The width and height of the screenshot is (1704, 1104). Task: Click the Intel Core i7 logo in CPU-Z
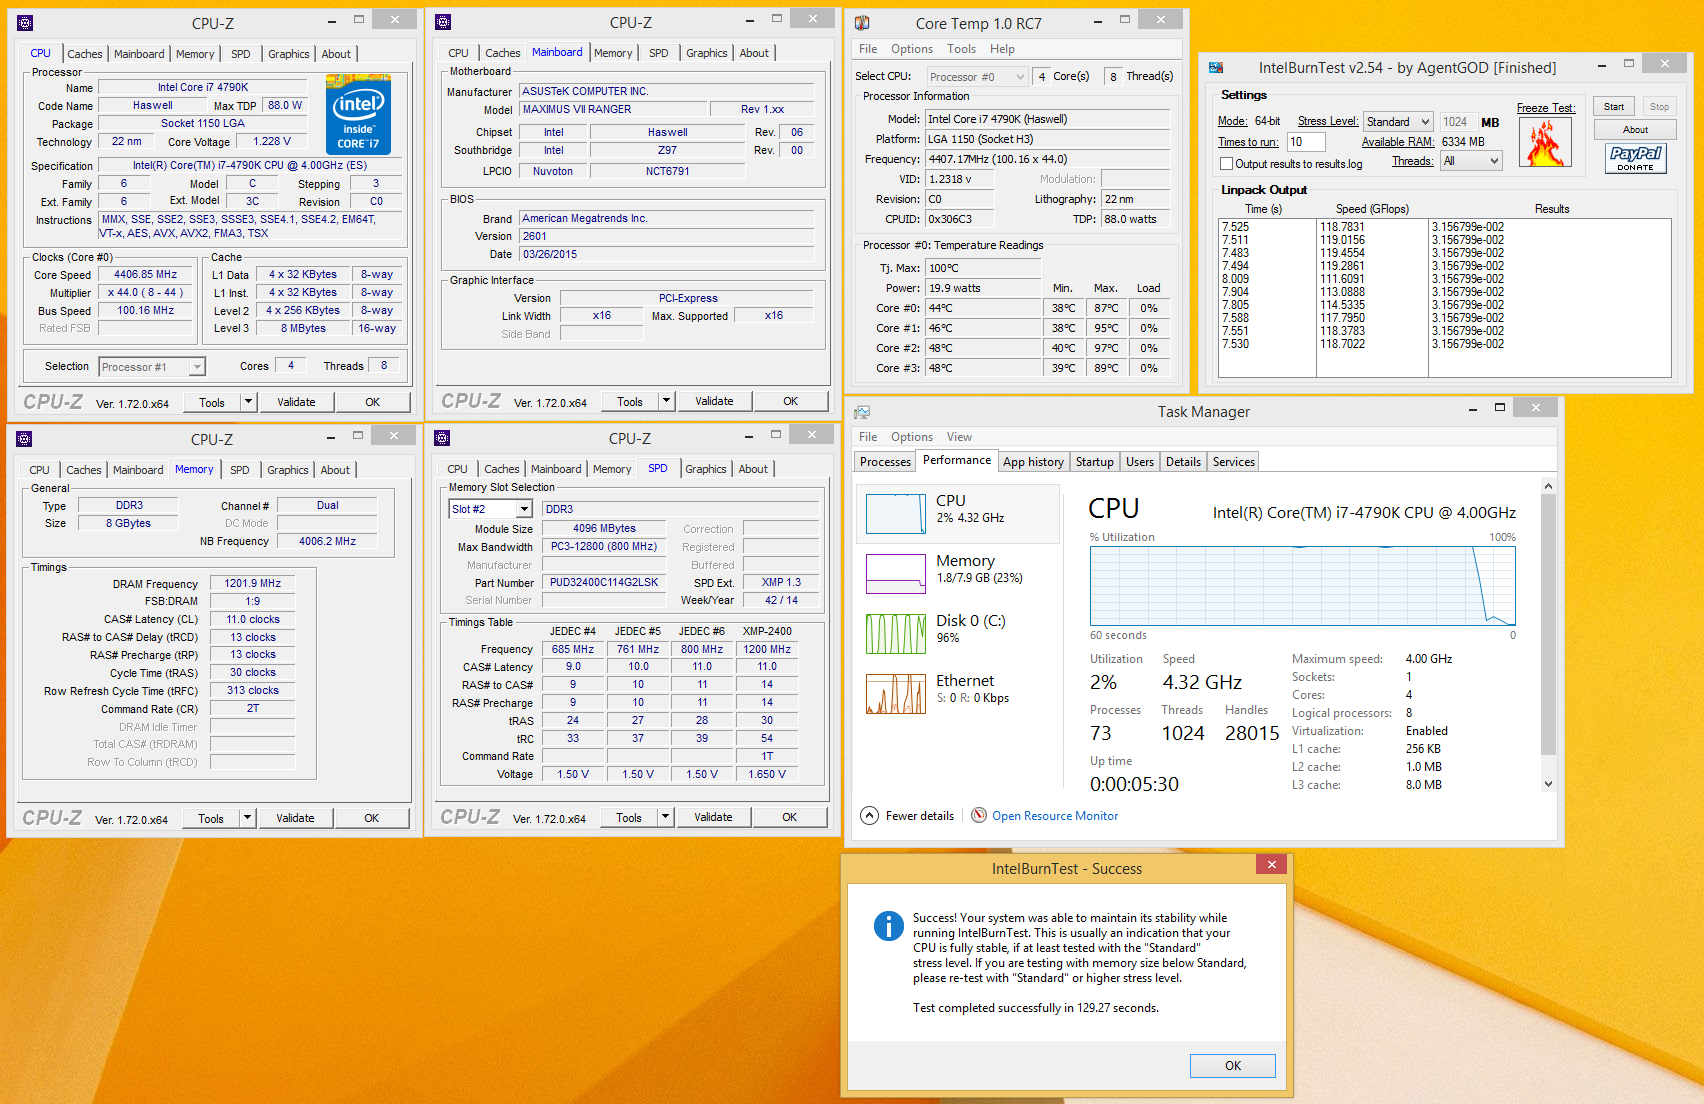pos(359,114)
